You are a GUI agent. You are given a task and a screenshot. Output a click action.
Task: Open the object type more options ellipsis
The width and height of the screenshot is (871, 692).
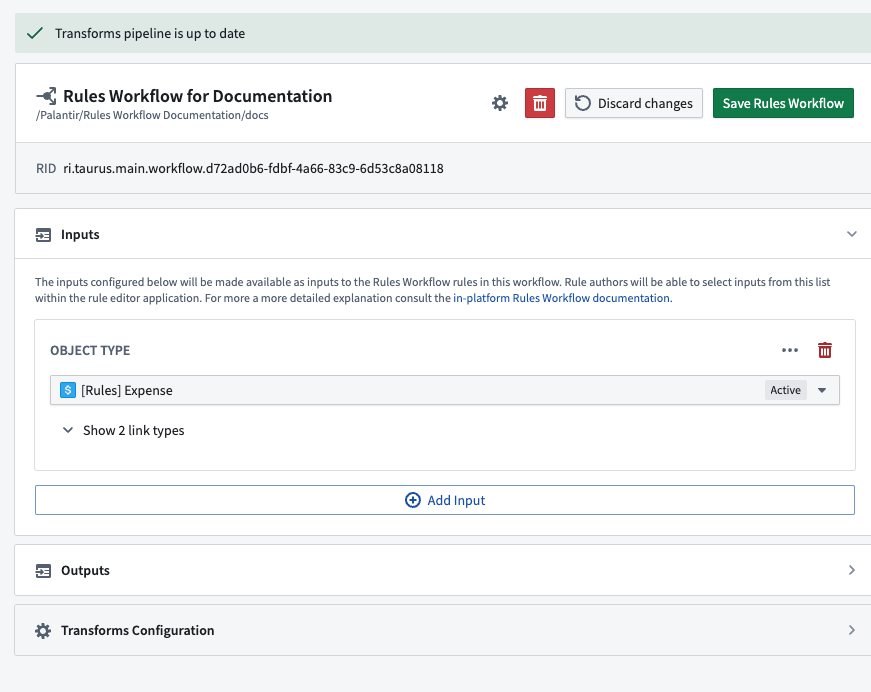pos(790,350)
